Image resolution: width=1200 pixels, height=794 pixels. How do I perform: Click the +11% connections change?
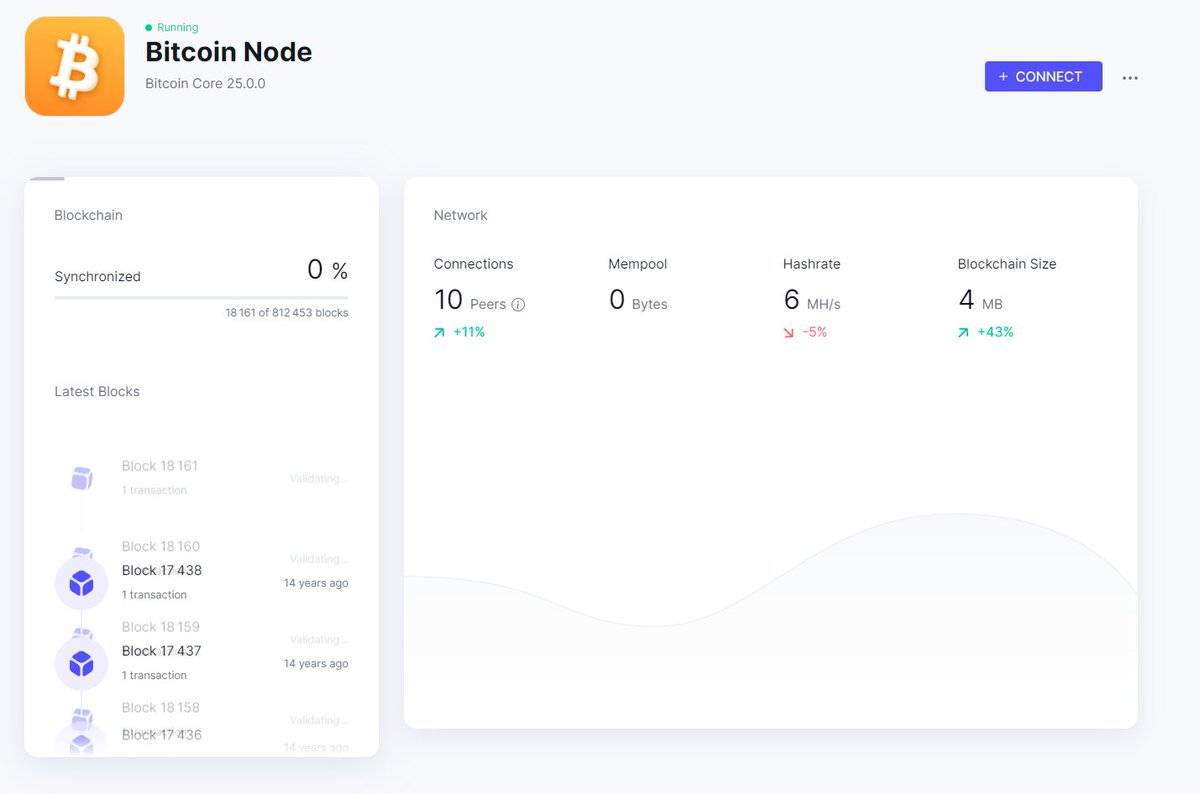[x=469, y=332]
